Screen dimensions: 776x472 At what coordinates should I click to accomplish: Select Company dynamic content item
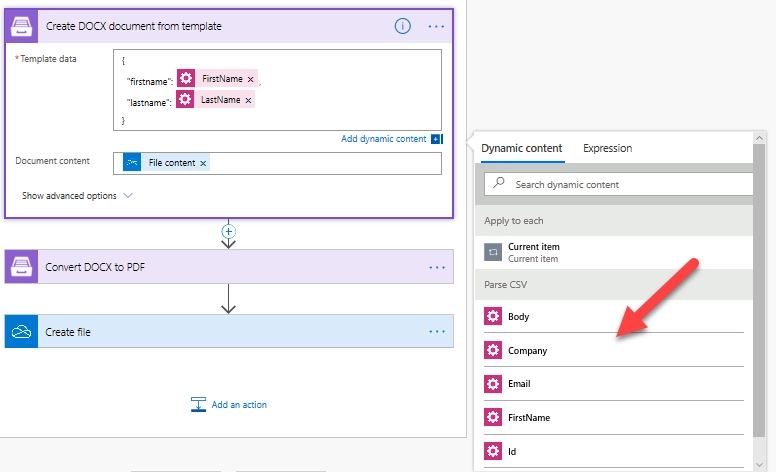pyautogui.click(x=614, y=350)
